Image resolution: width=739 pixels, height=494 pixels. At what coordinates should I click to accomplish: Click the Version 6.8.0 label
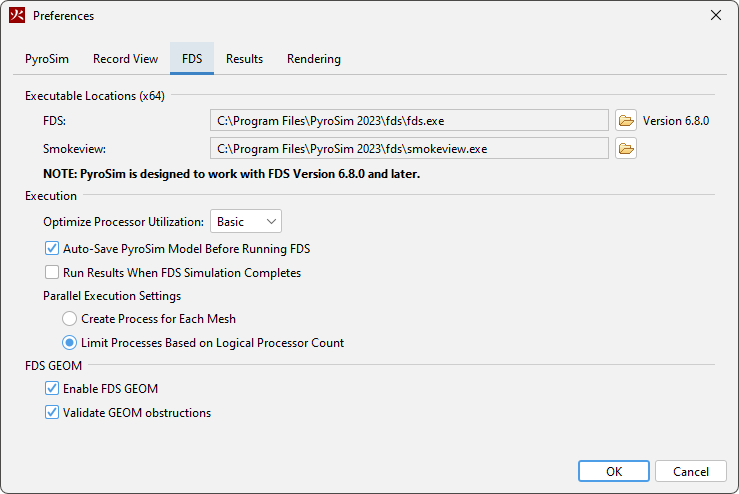tap(676, 121)
